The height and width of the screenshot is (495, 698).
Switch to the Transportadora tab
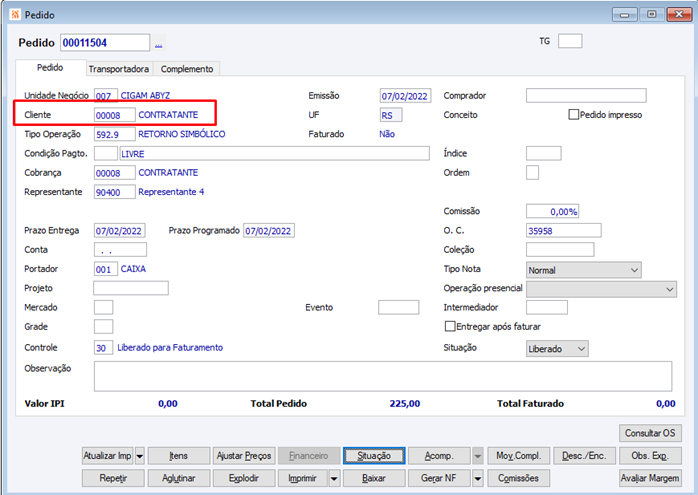click(x=118, y=69)
